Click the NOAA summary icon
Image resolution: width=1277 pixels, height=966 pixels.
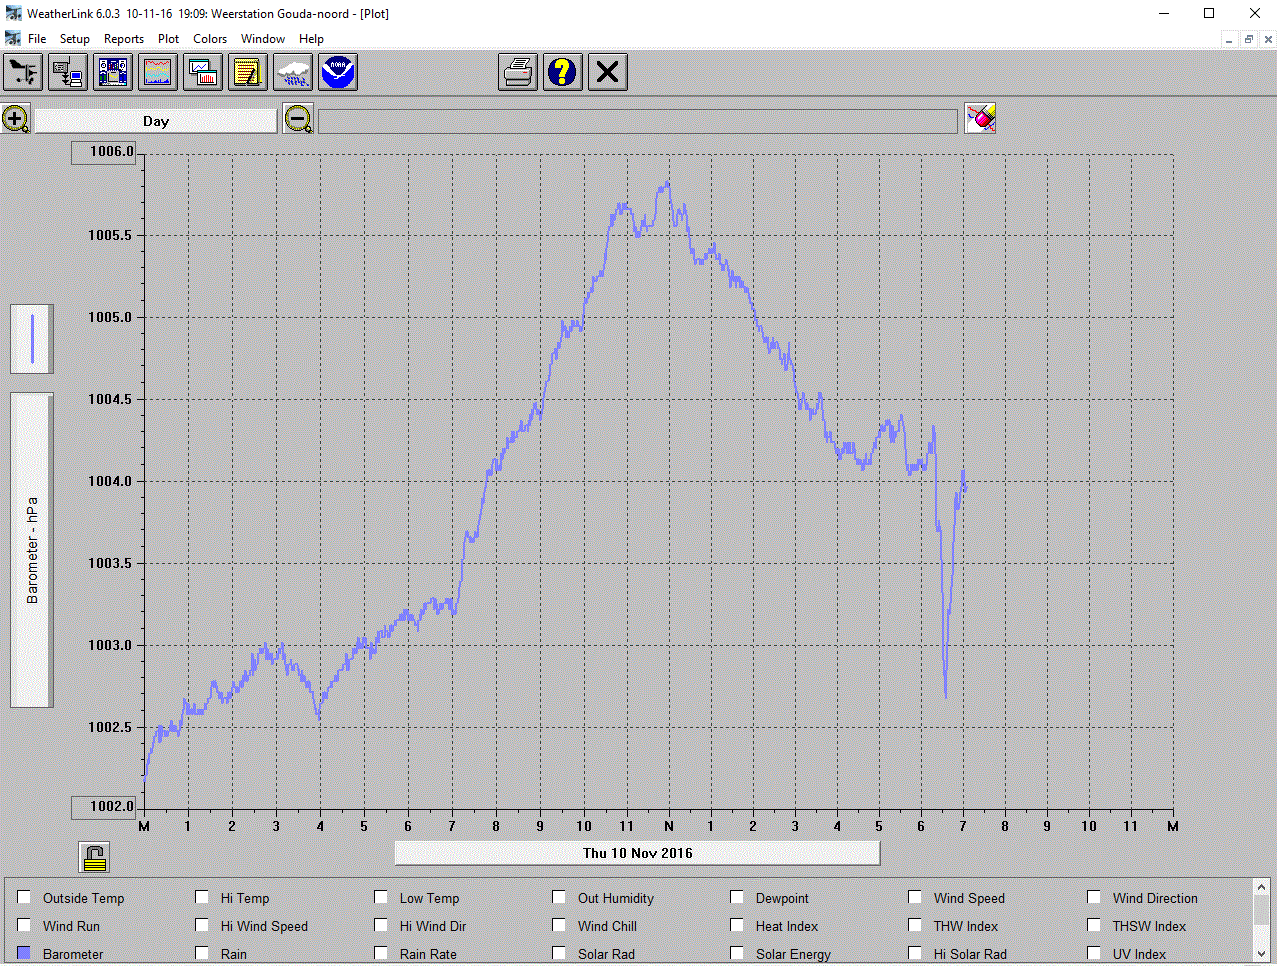[x=339, y=72]
